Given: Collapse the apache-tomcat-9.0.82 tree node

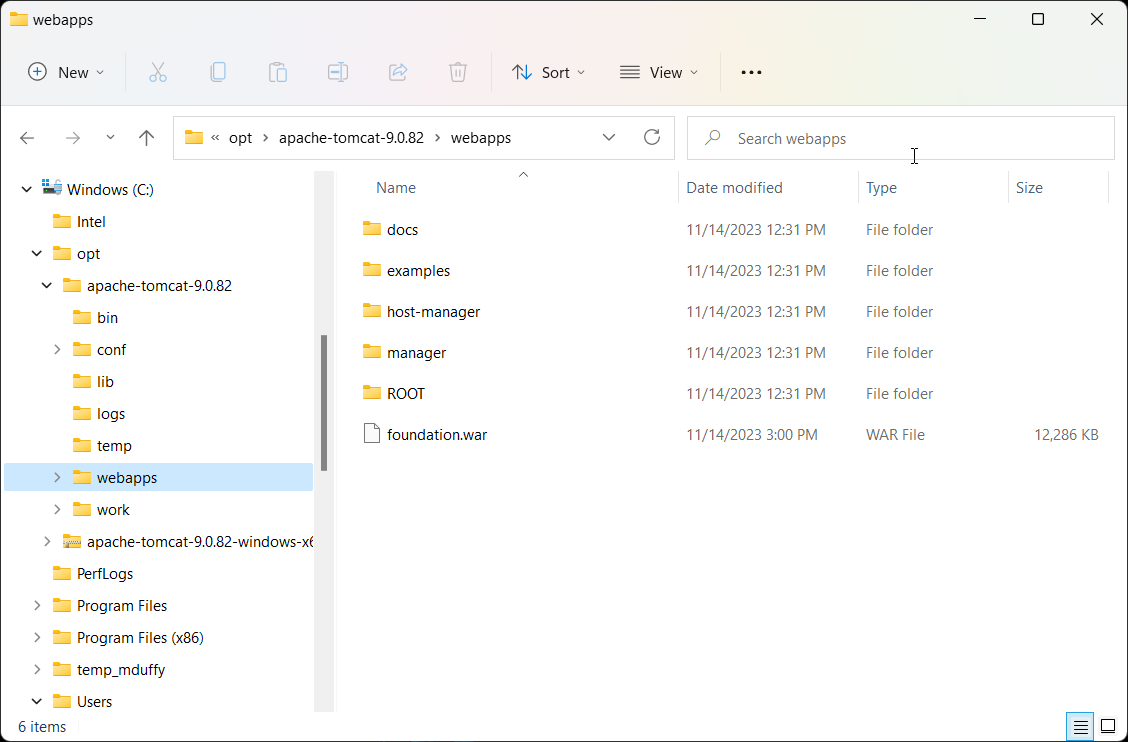Looking at the screenshot, I should [x=47, y=286].
